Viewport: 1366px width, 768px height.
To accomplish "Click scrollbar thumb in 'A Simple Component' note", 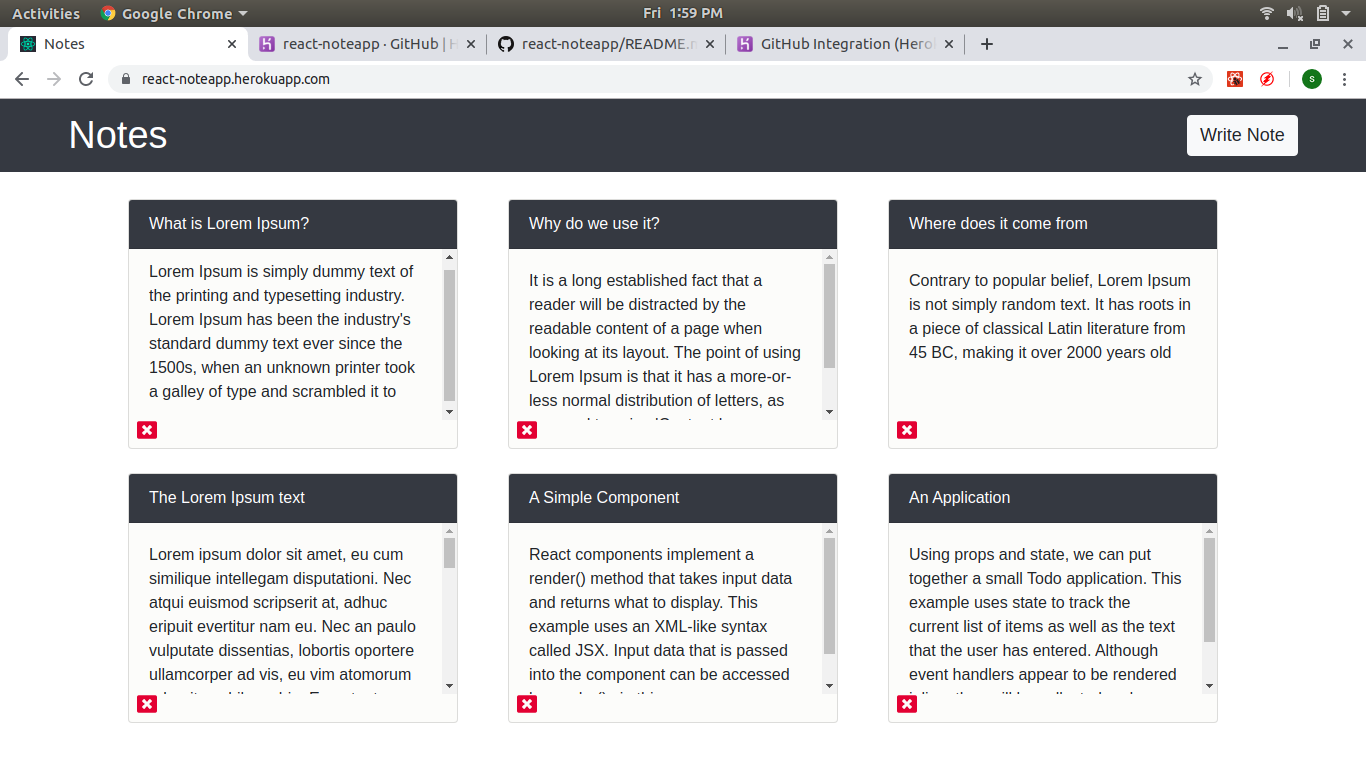I will tap(829, 596).
